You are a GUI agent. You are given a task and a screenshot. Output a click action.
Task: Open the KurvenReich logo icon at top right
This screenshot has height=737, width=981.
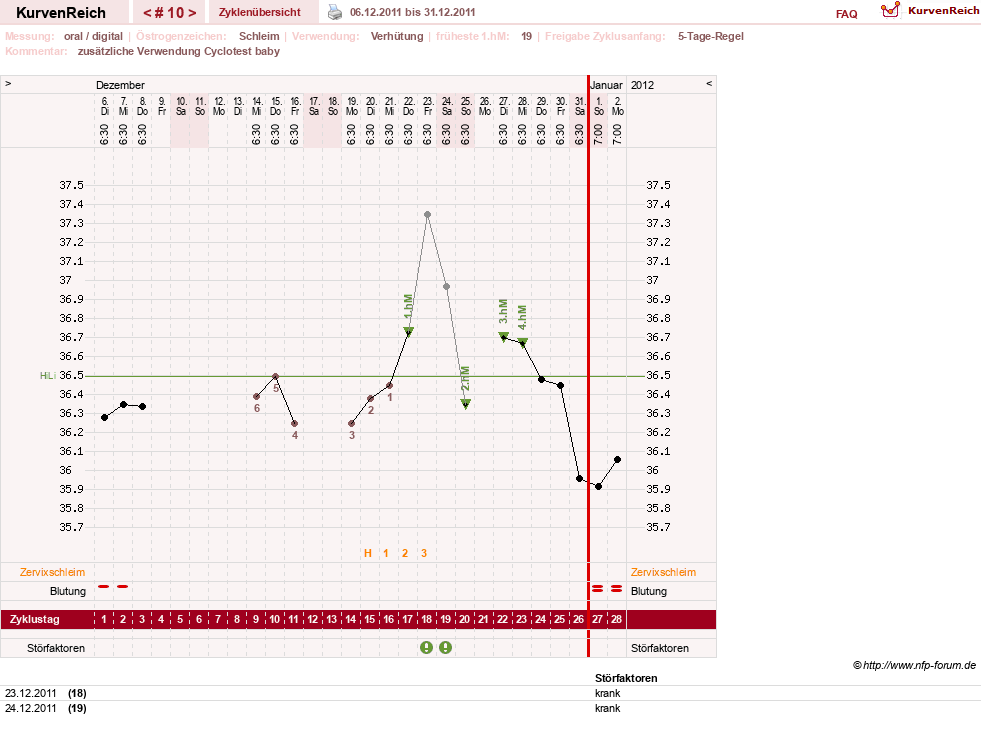890,10
